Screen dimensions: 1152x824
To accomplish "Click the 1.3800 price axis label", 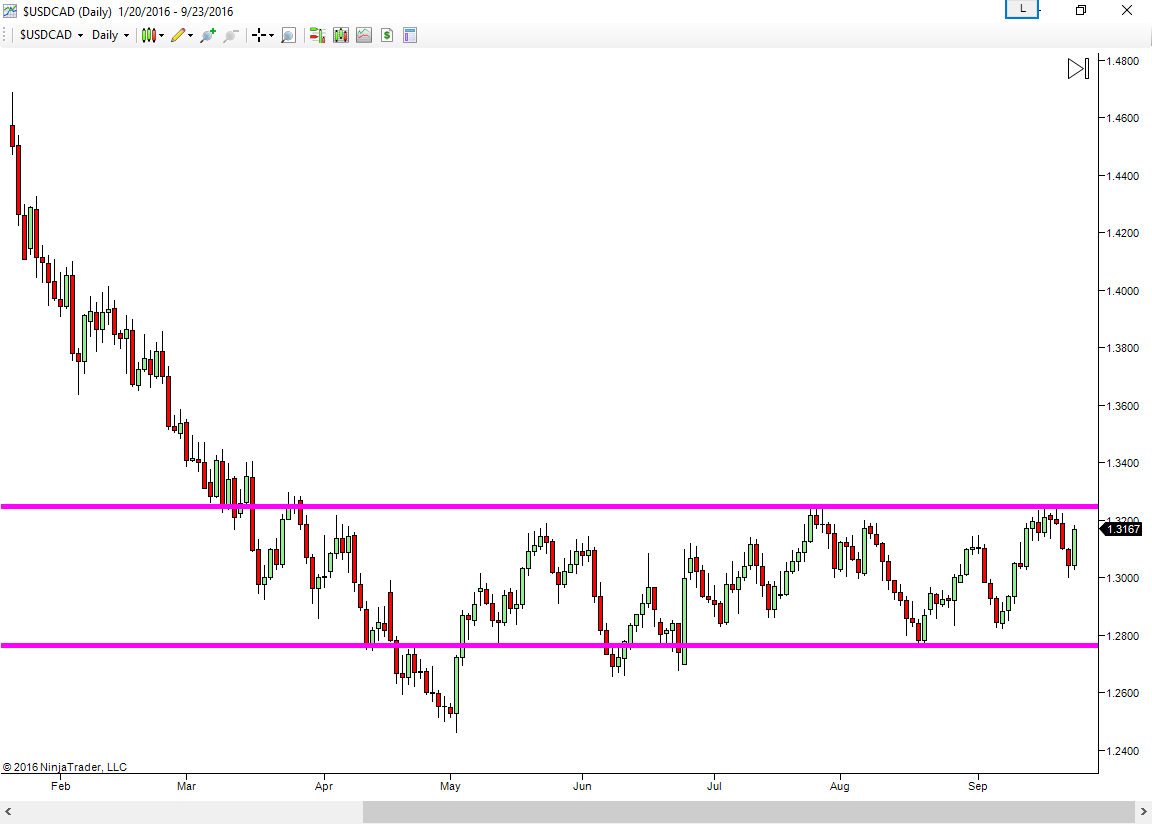I will pos(1123,348).
